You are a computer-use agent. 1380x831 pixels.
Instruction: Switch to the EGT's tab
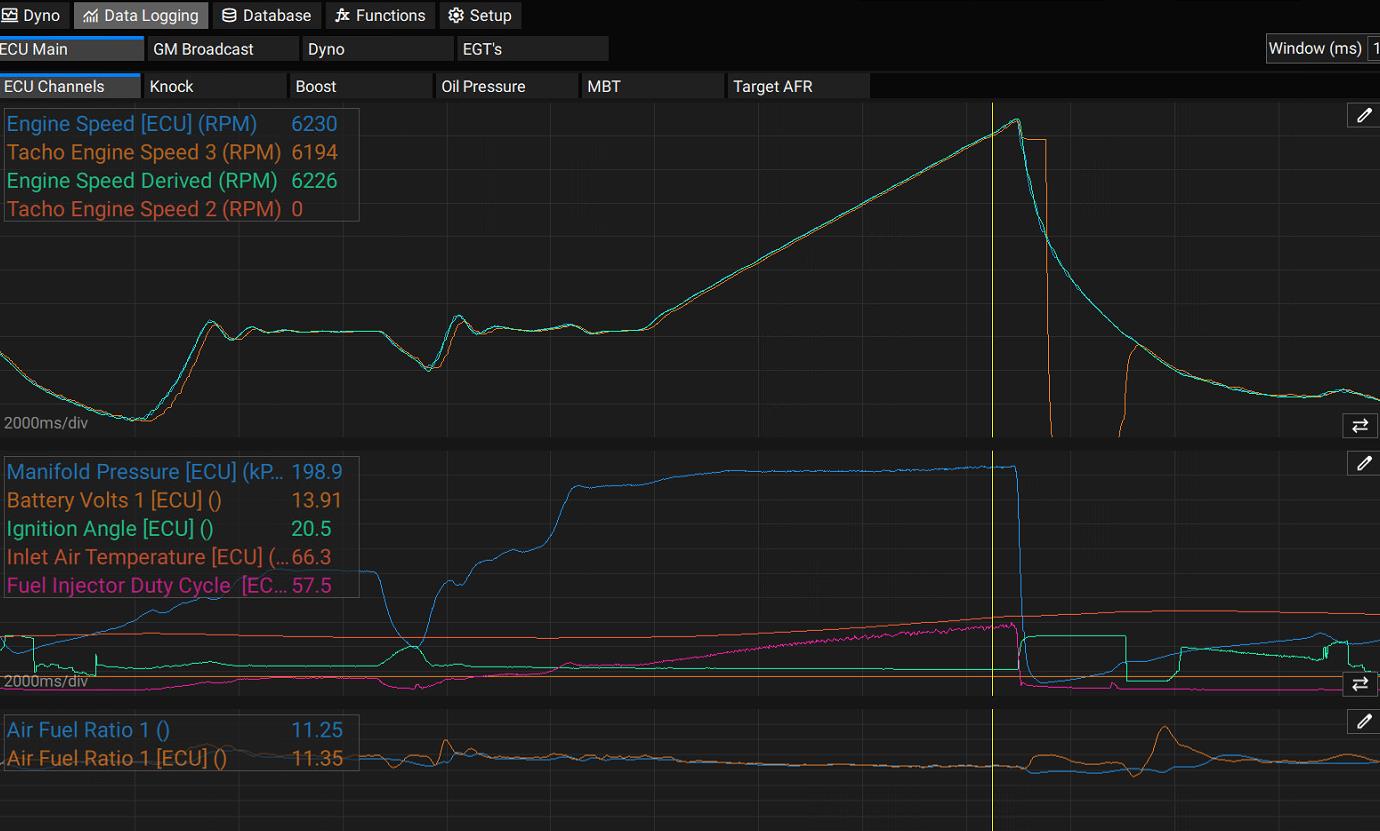pyautogui.click(x=533, y=49)
